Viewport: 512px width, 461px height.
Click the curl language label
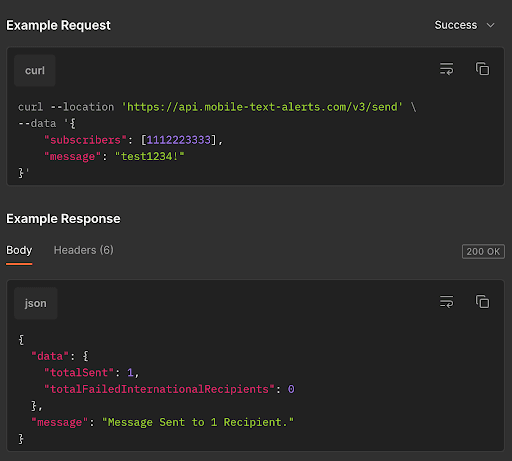(35, 71)
